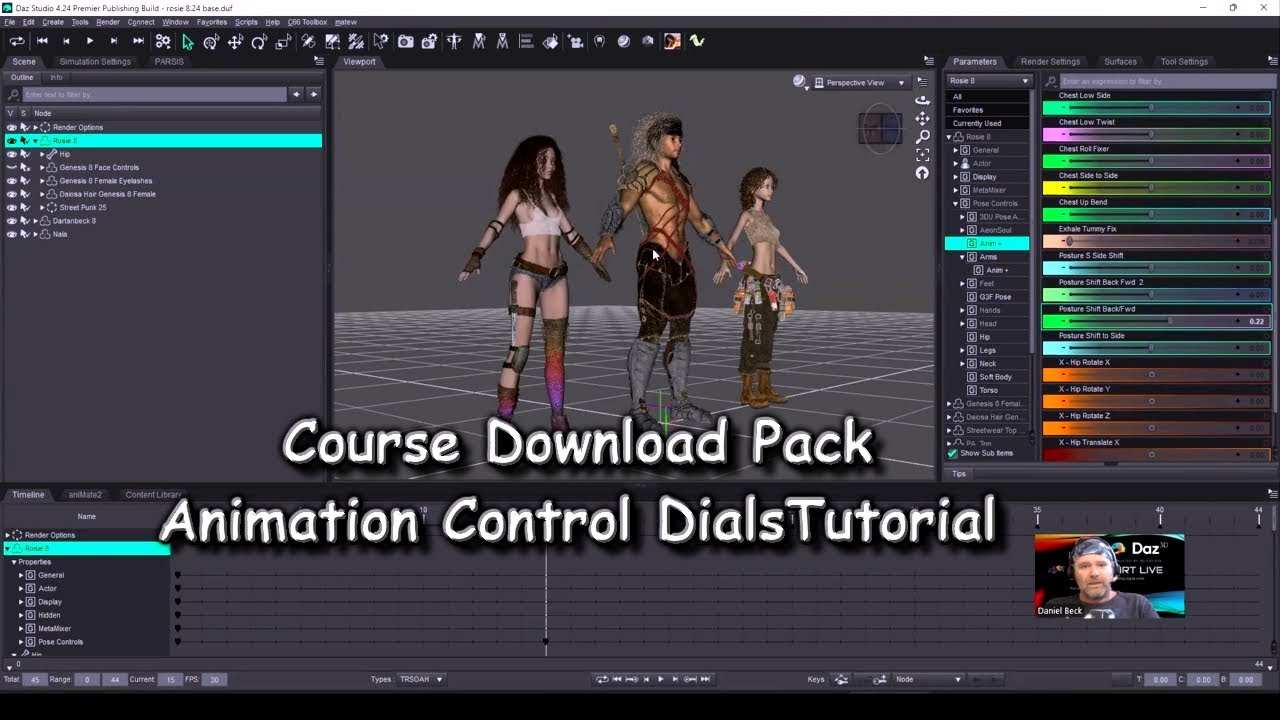Switch to the Surfaces tab
Viewport: 1280px width, 720px height.
1120,62
